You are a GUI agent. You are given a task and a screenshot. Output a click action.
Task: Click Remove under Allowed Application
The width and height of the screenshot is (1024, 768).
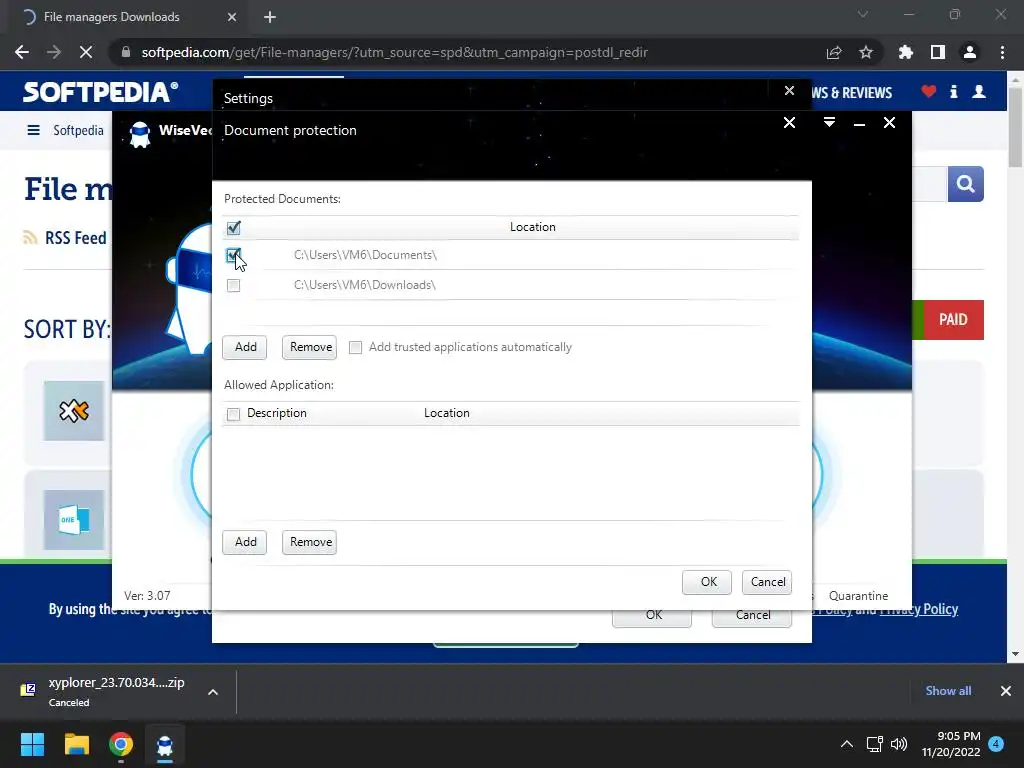(310, 542)
